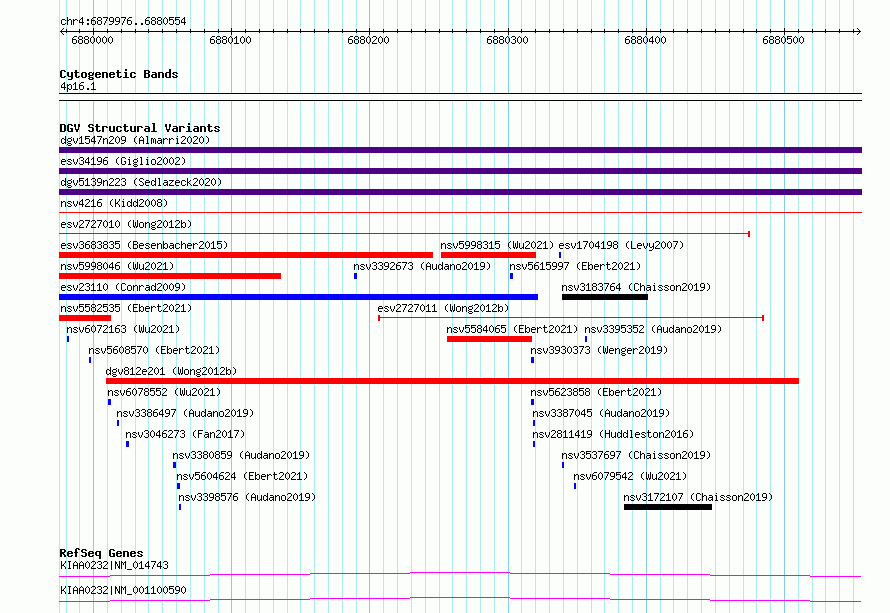This screenshot has width=890, height=613.
Task: Select nsv6078552 (Wu2021) variant label
Action: point(164,392)
